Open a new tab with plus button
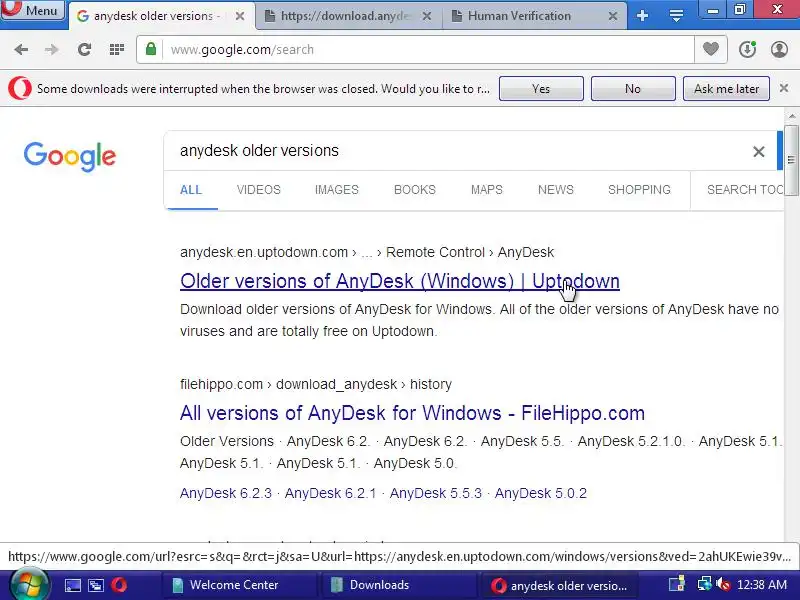Viewport: 800px width, 600px height. point(642,16)
